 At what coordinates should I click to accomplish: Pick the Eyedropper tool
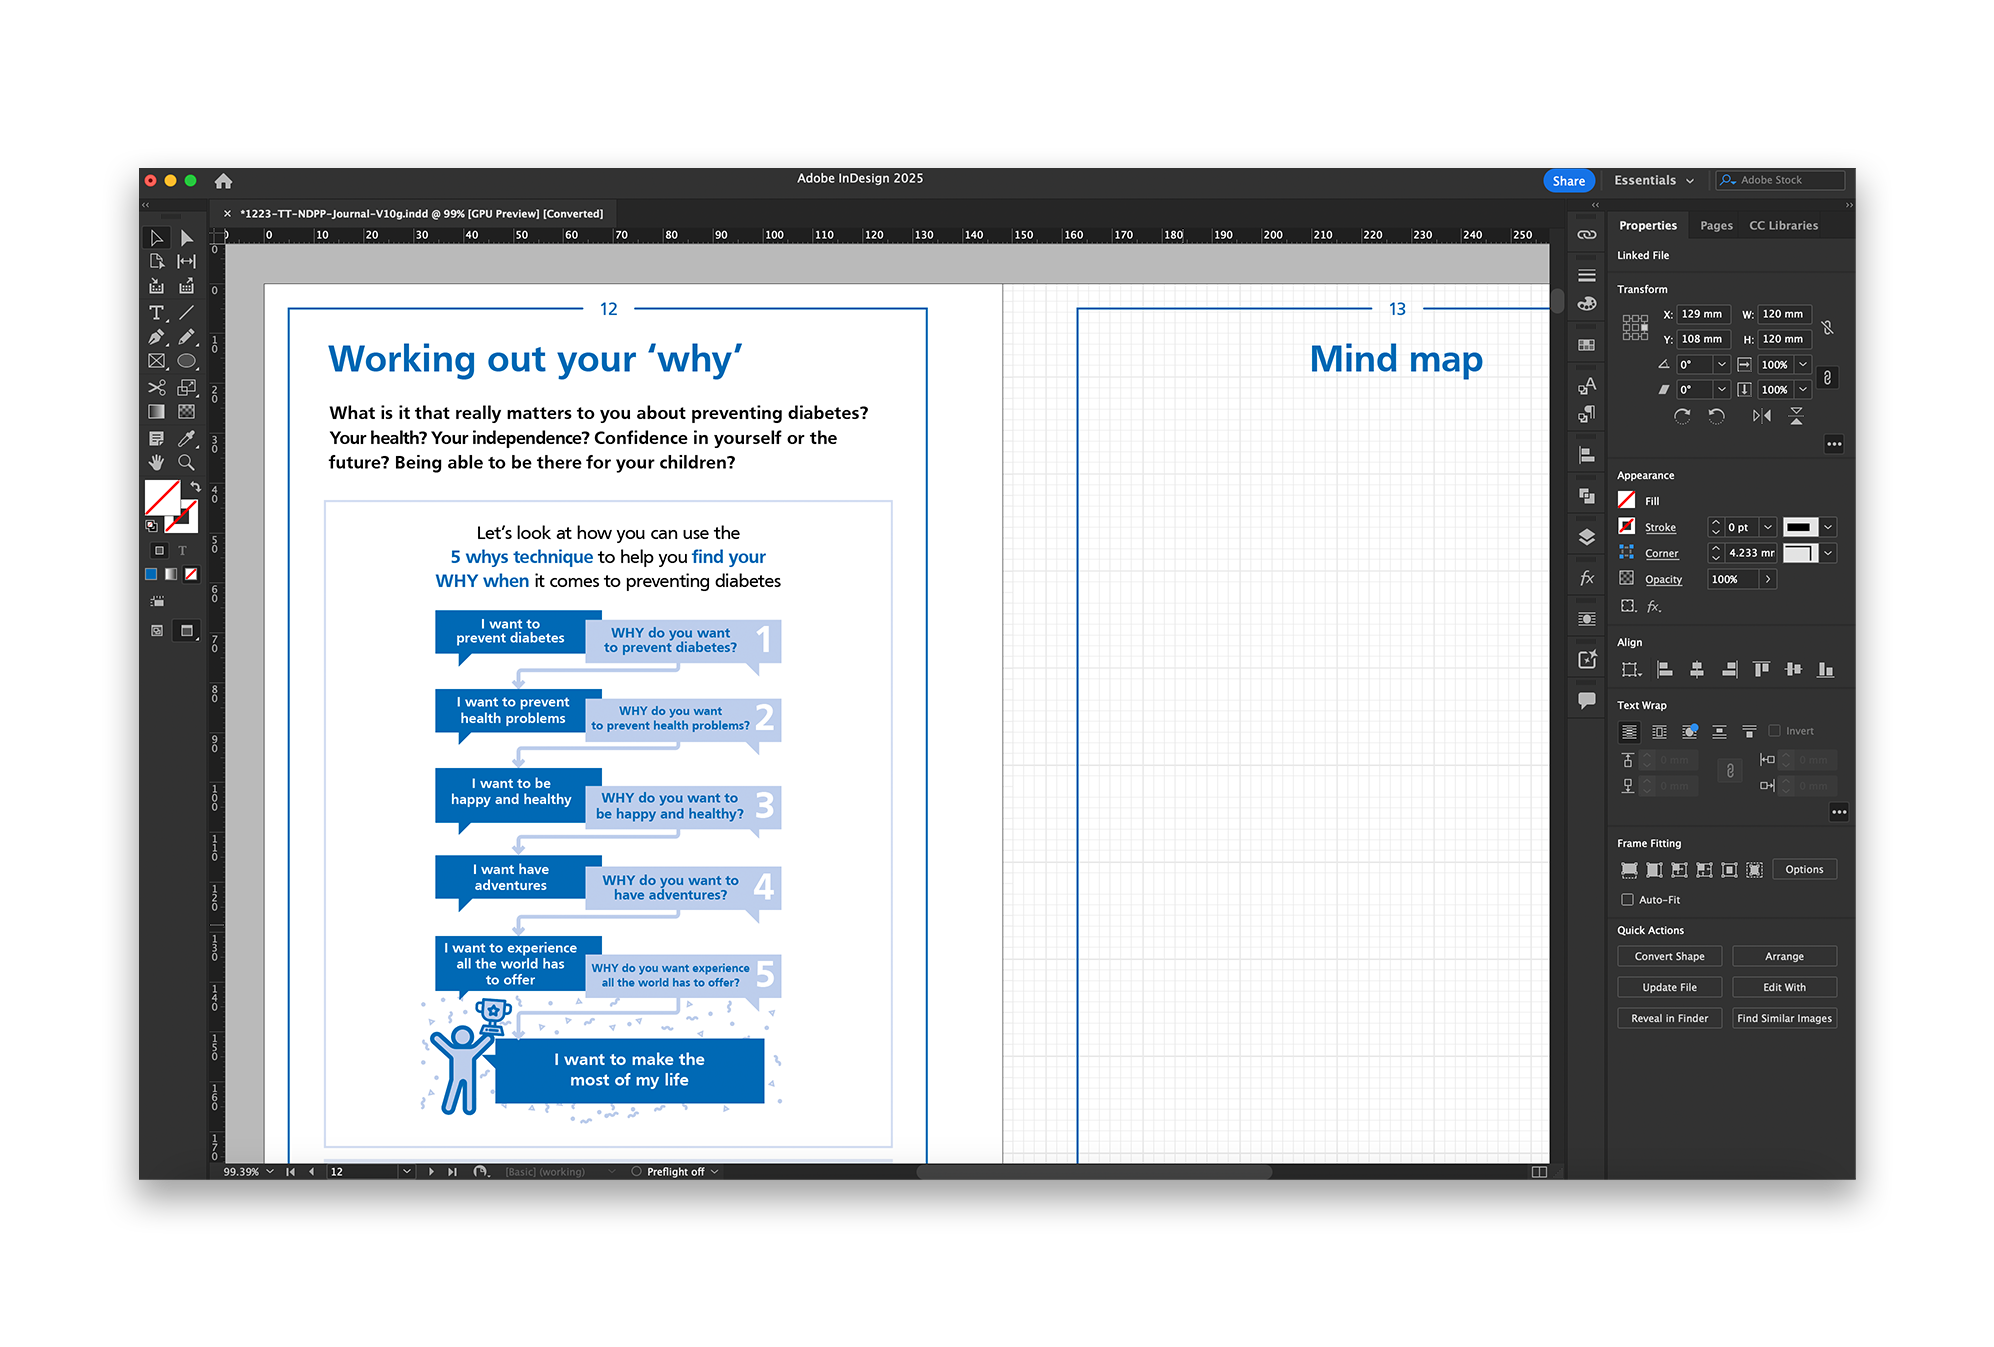point(187,437)
